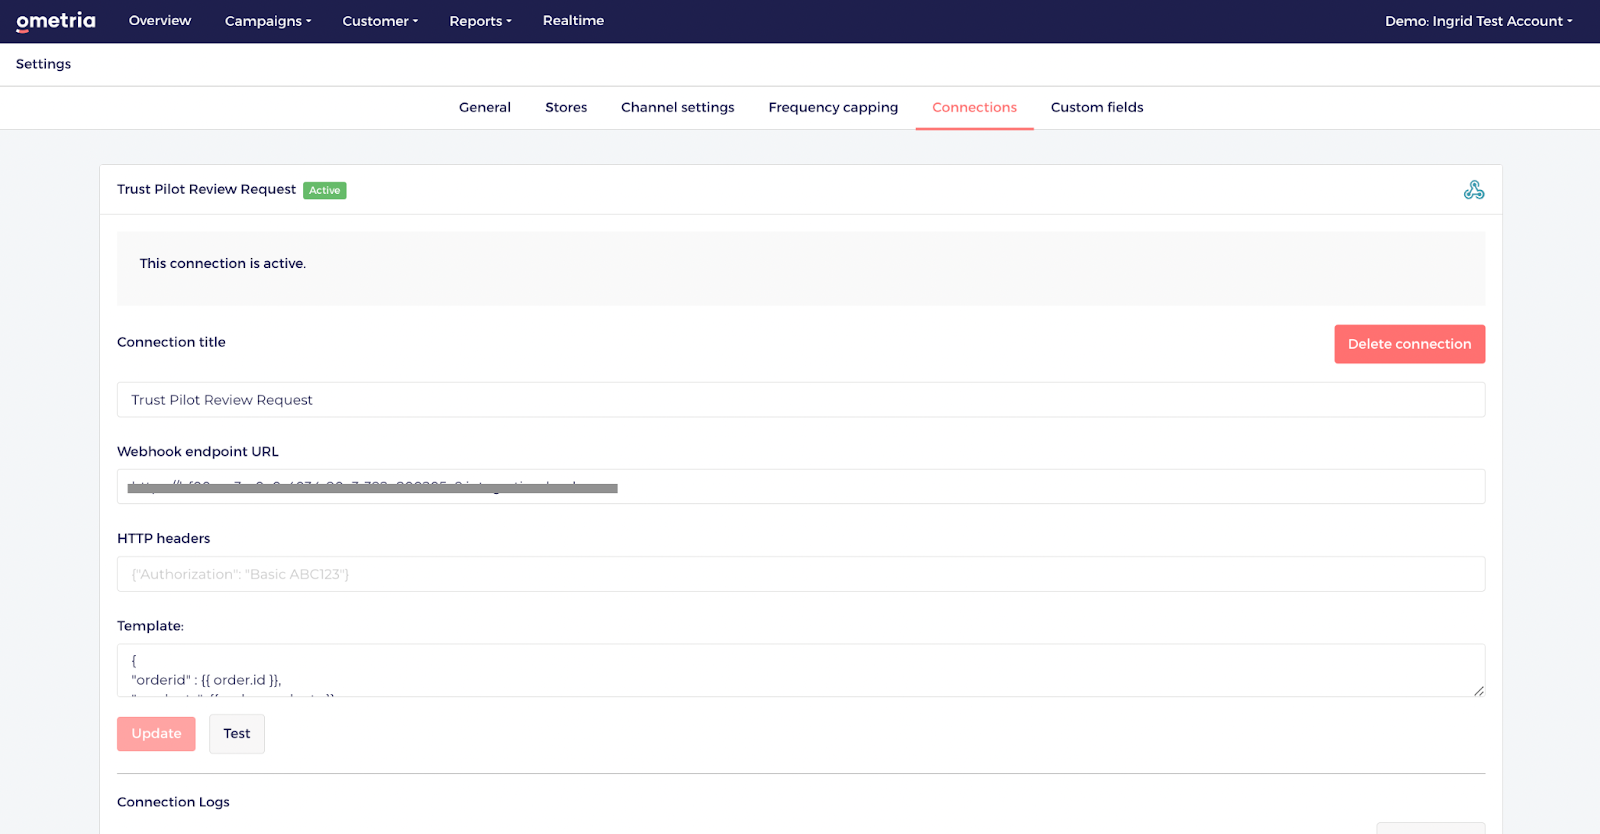Expand the Customer dropdown menu
This screenshot has width=1600, height=834.
click(380, 21)
